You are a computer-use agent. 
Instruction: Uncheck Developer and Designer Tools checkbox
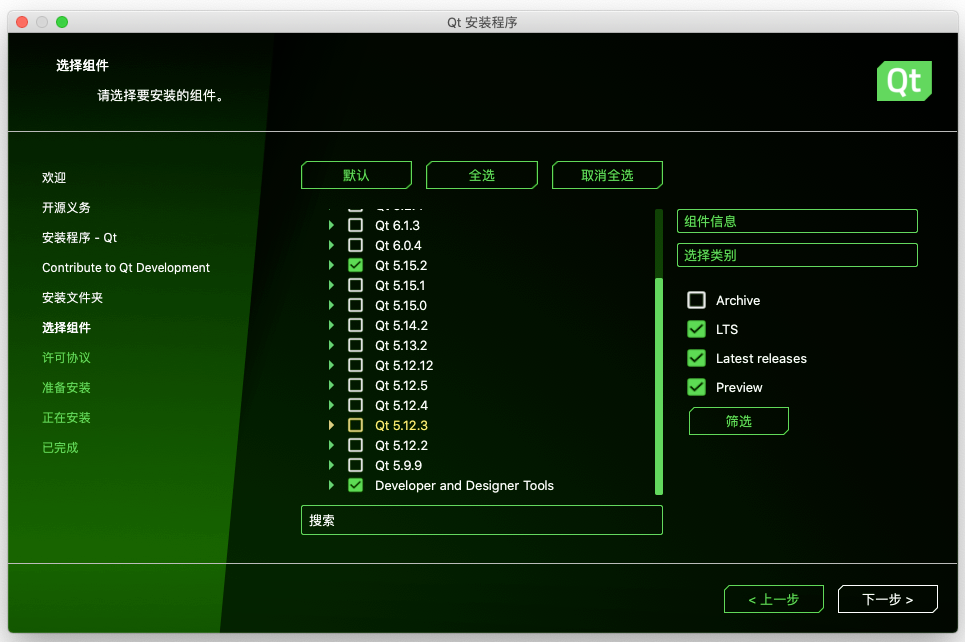point(355,485)
